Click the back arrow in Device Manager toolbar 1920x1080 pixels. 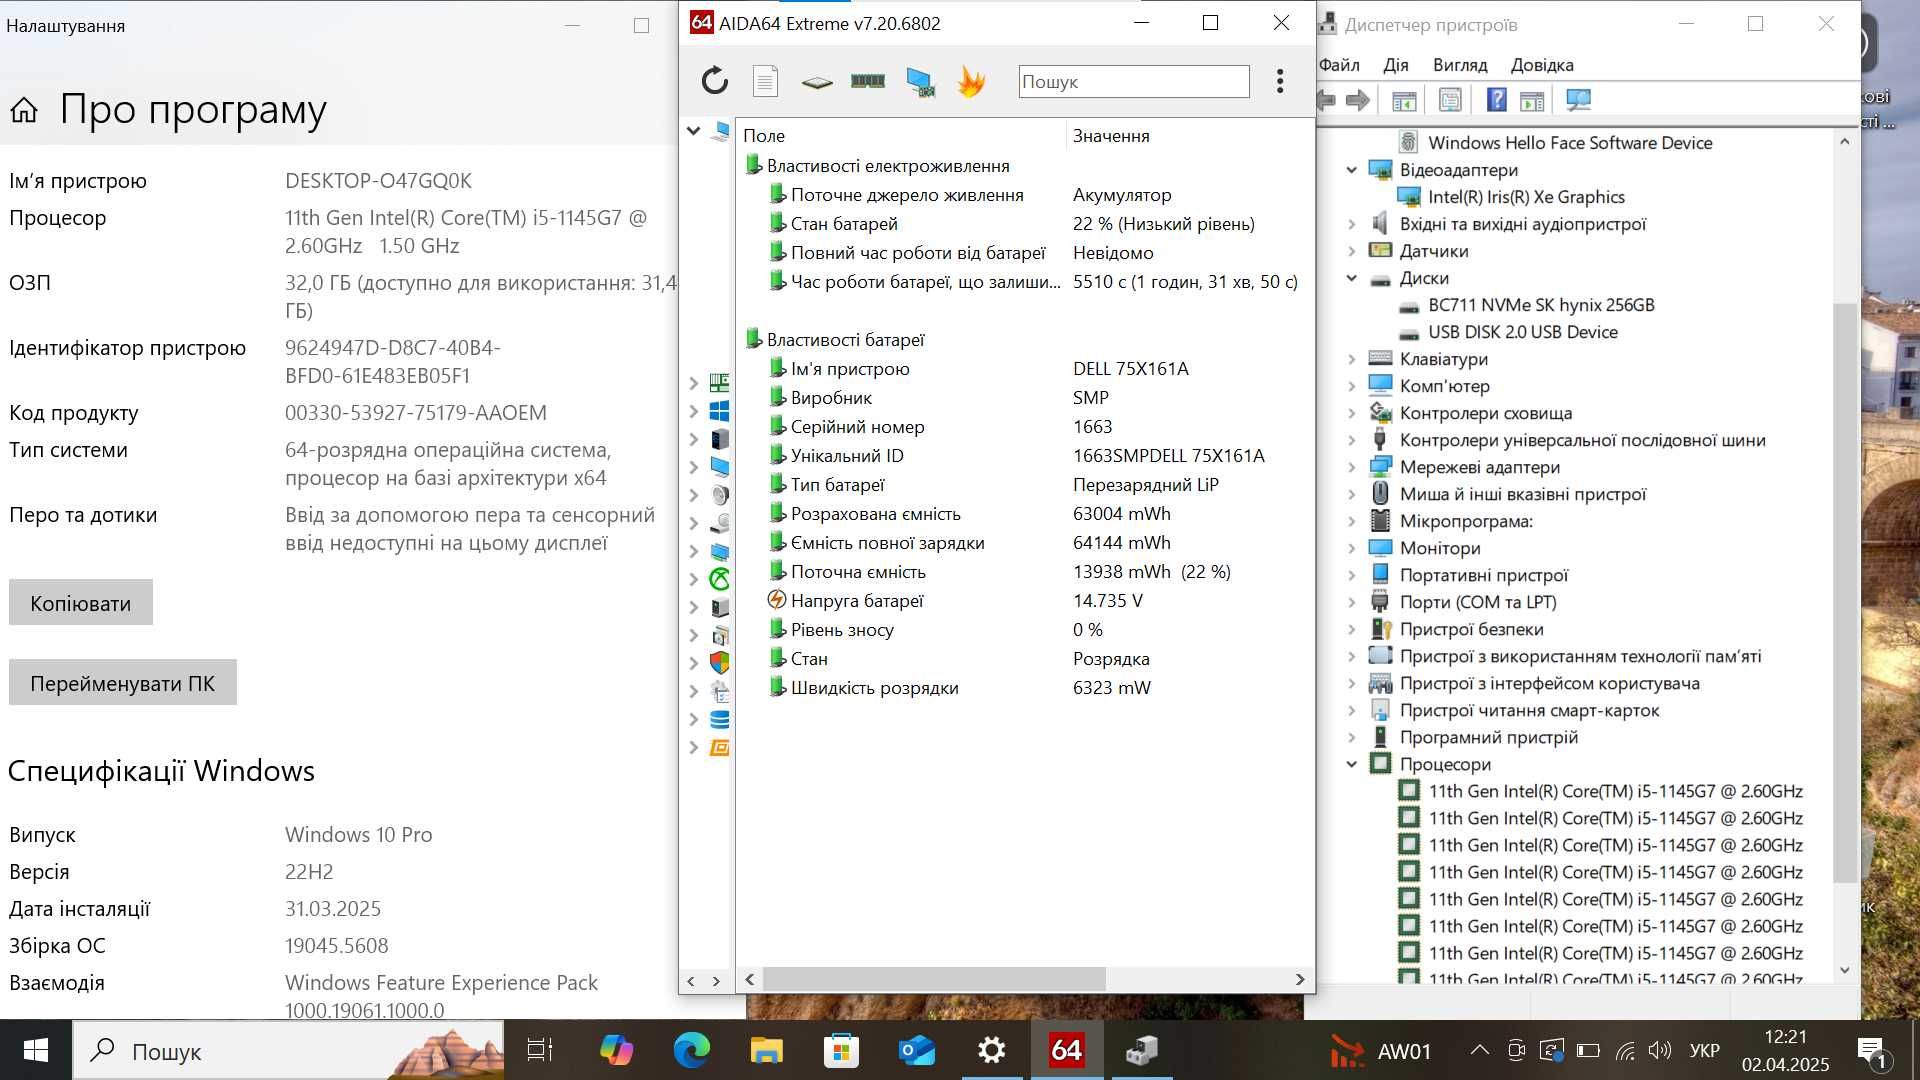(x=1327, y=100)
